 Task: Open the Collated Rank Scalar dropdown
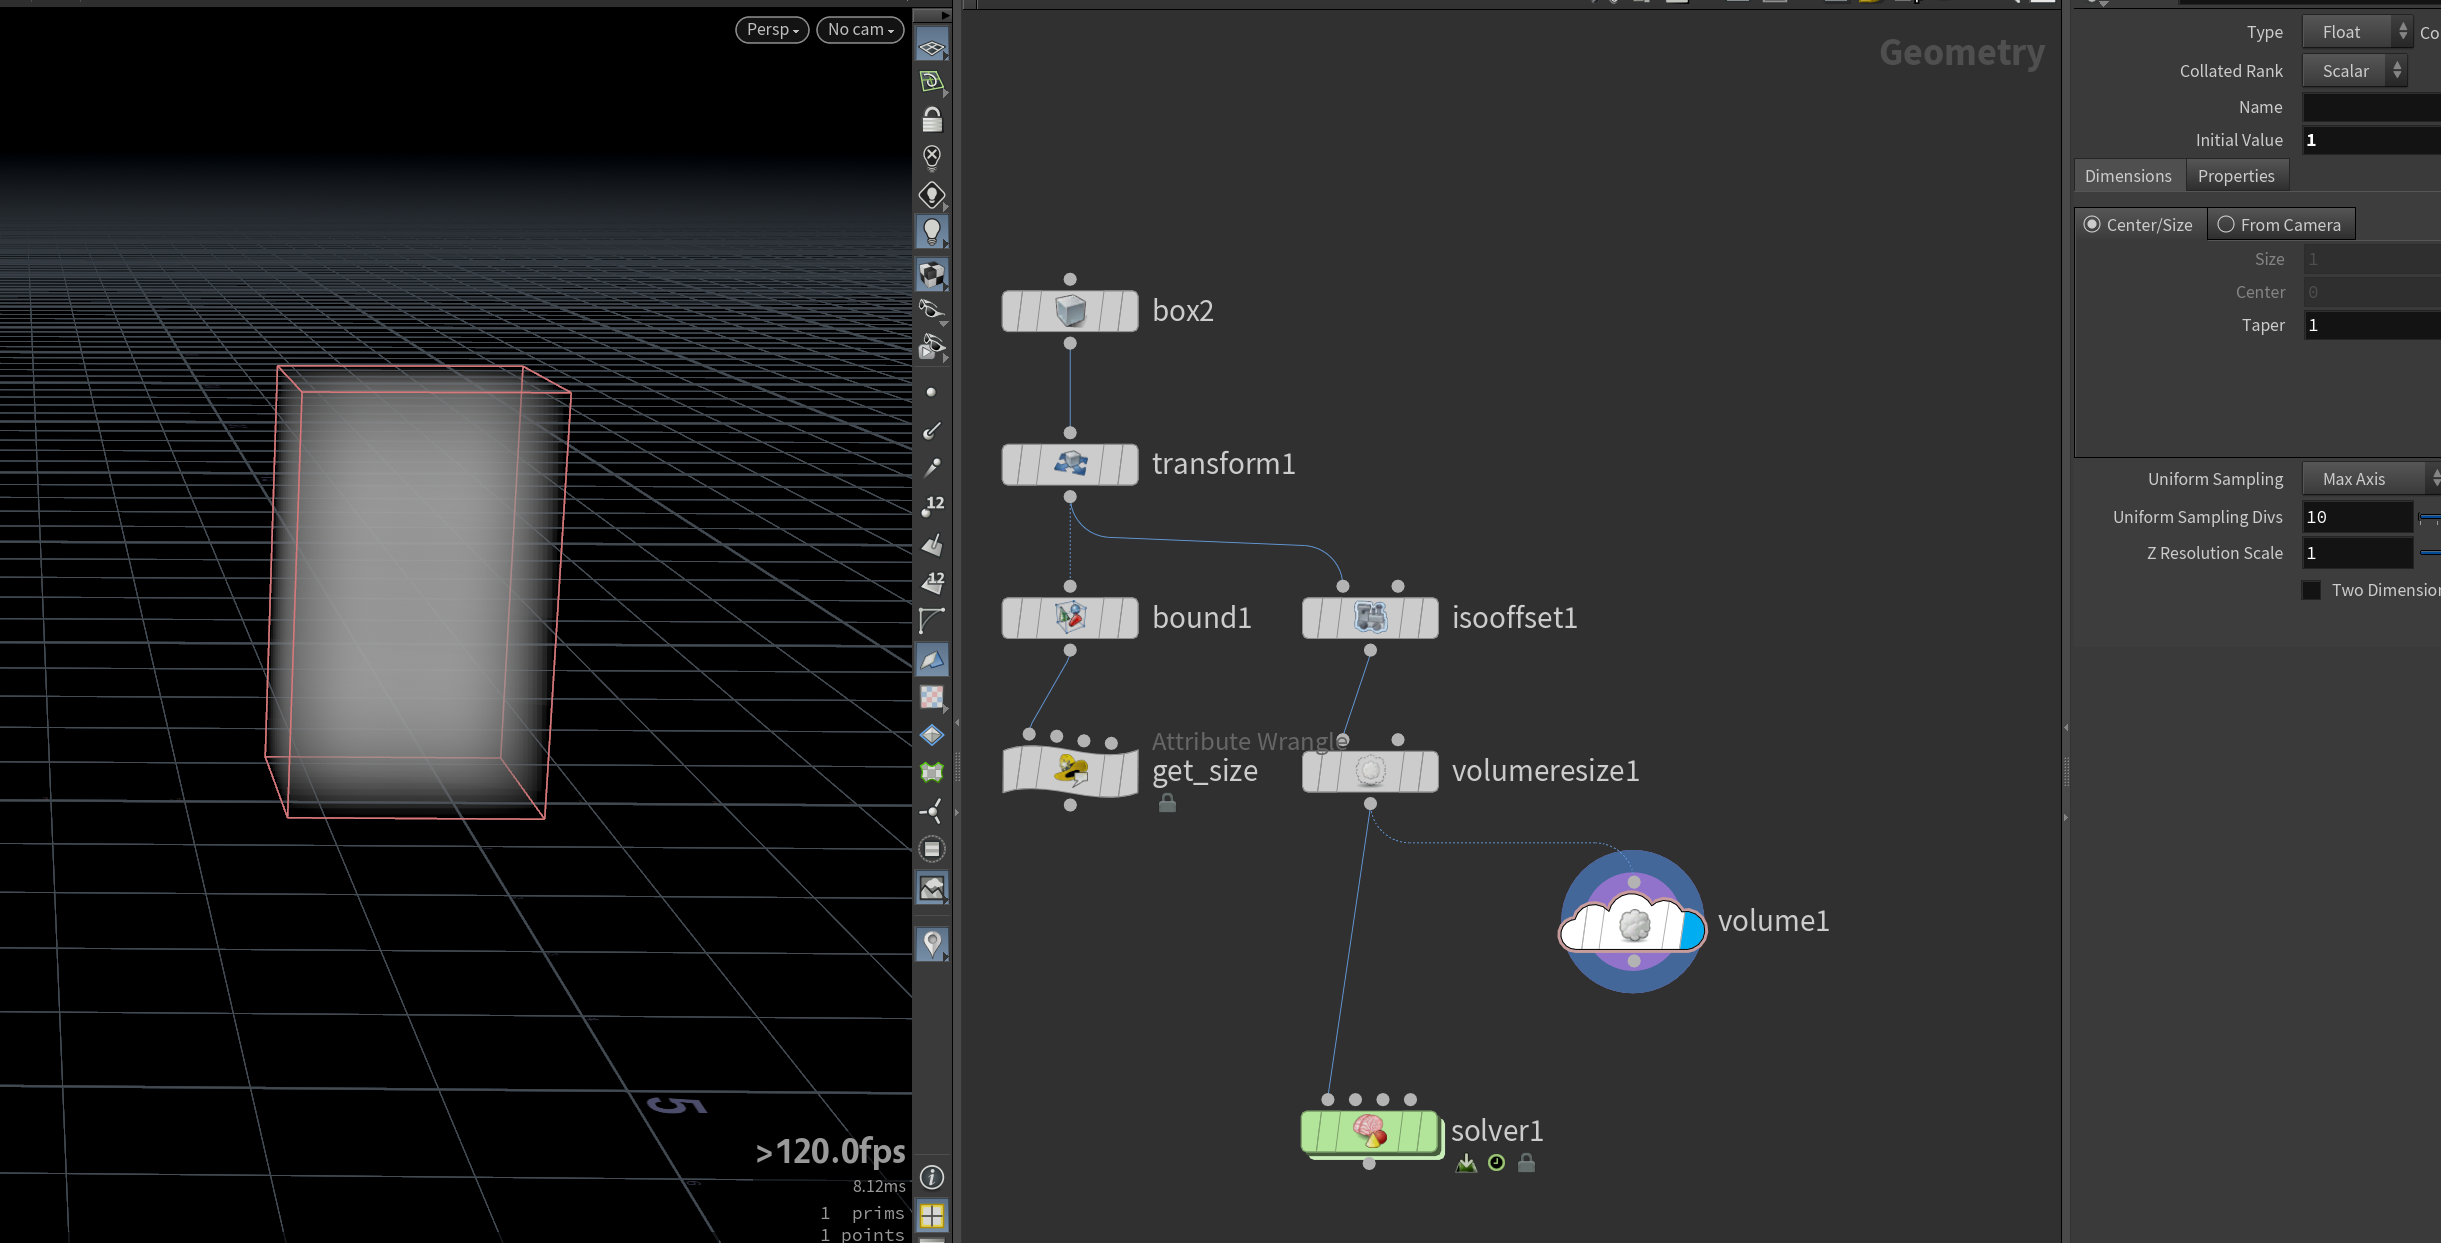pos(2354,71)
